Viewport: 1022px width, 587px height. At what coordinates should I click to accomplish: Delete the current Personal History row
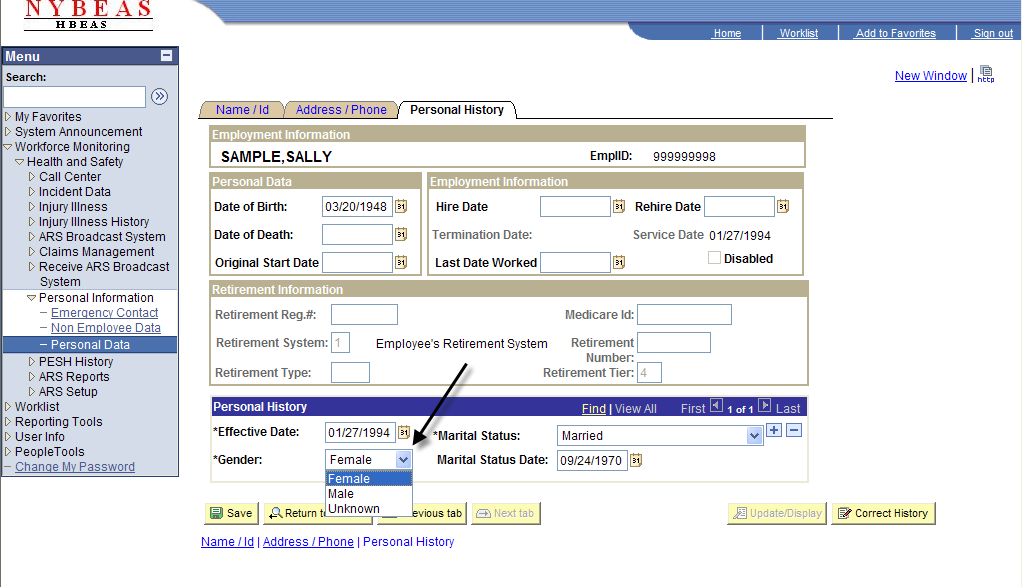794,430
